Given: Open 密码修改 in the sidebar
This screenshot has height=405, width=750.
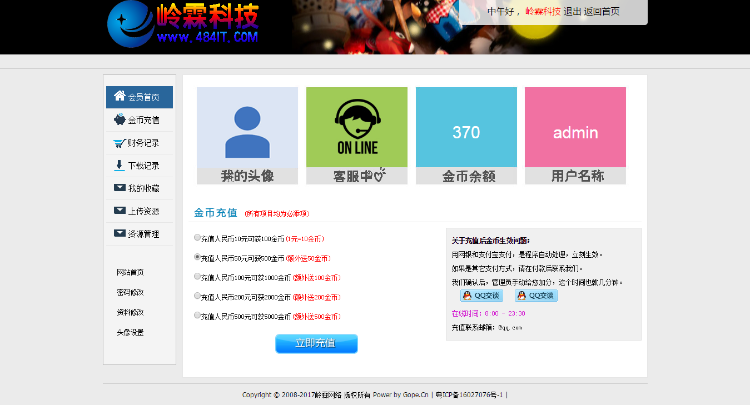Looking at the screenshot, I should (130, 293).
